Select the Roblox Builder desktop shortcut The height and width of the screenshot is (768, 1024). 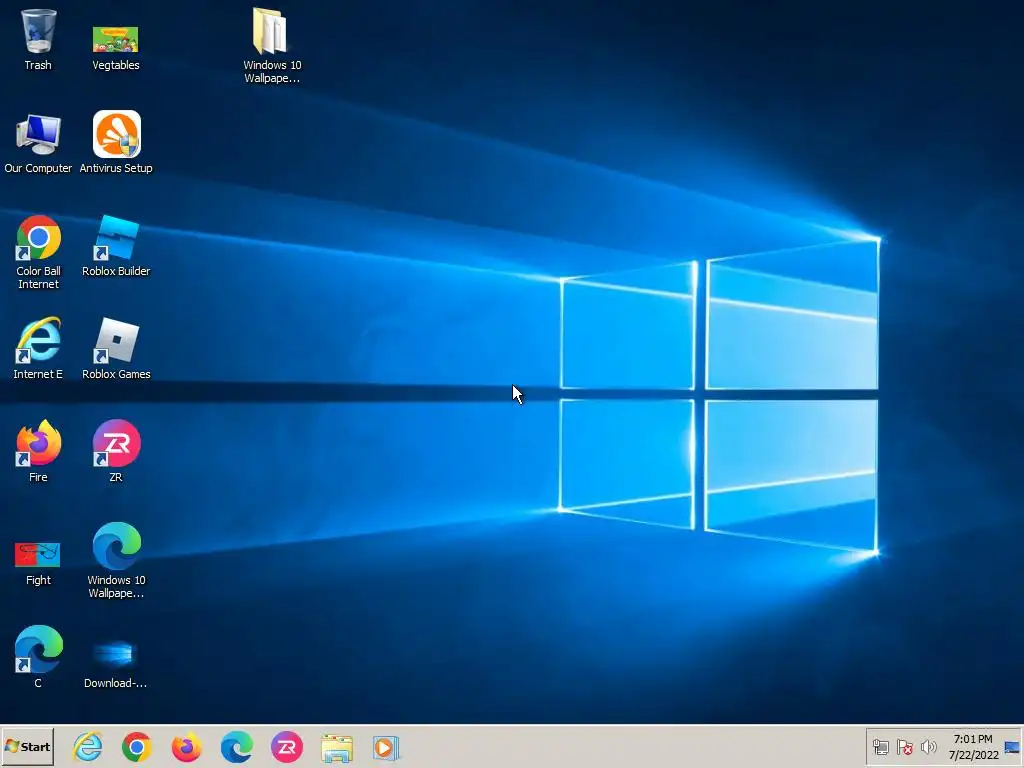tap(116, 246)
